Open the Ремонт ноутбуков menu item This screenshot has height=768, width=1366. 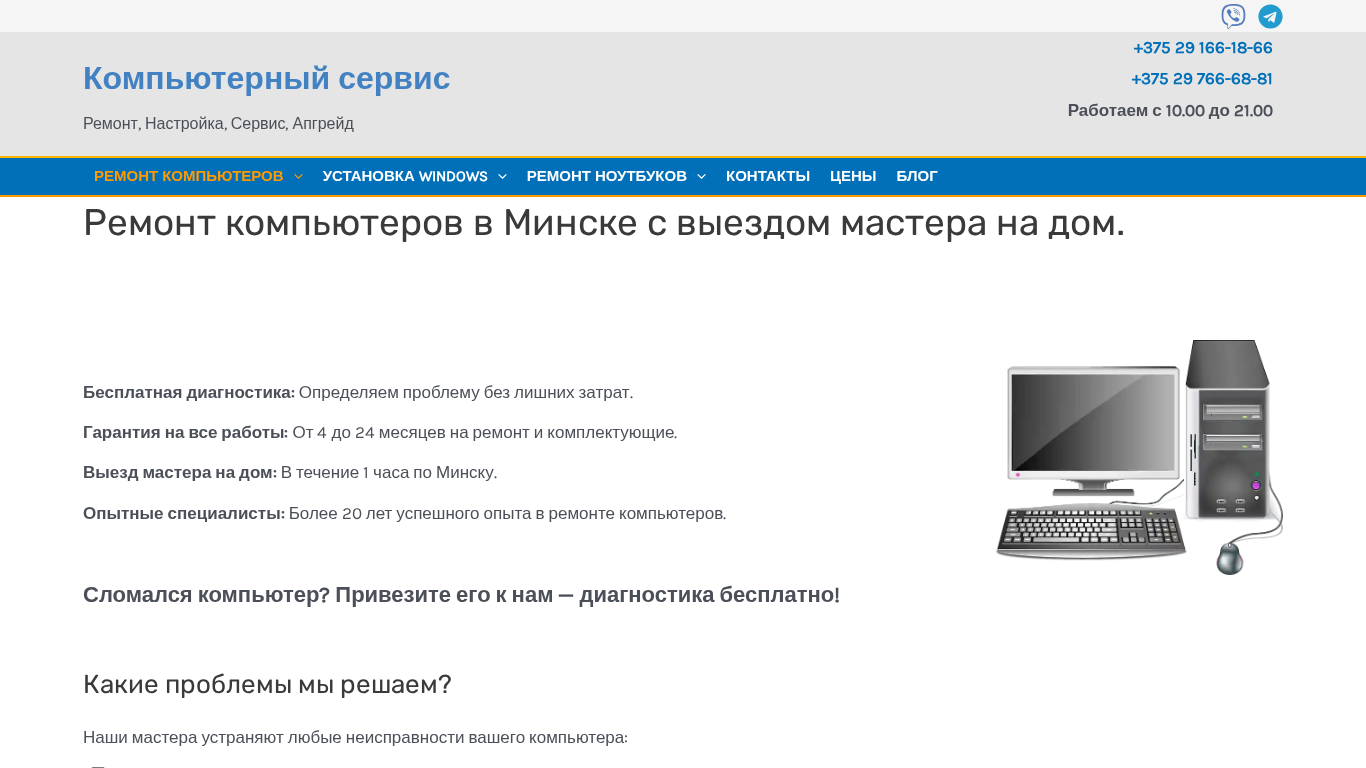click(606, 176)
